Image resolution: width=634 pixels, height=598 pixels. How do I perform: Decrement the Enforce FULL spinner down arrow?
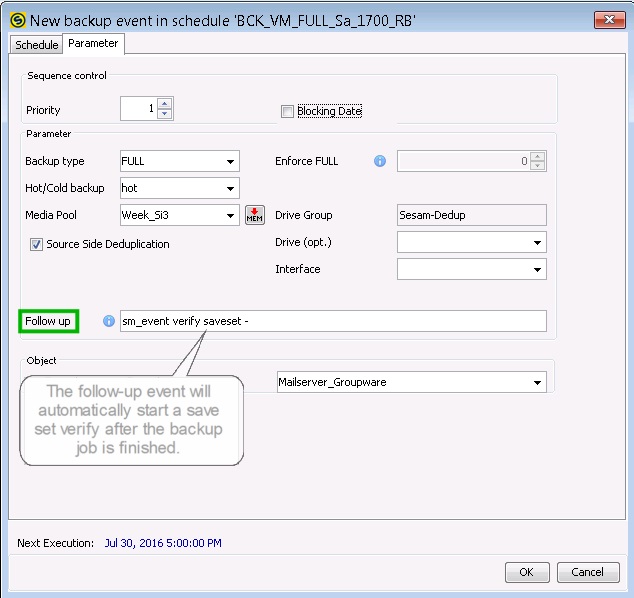tap(537, 165)
